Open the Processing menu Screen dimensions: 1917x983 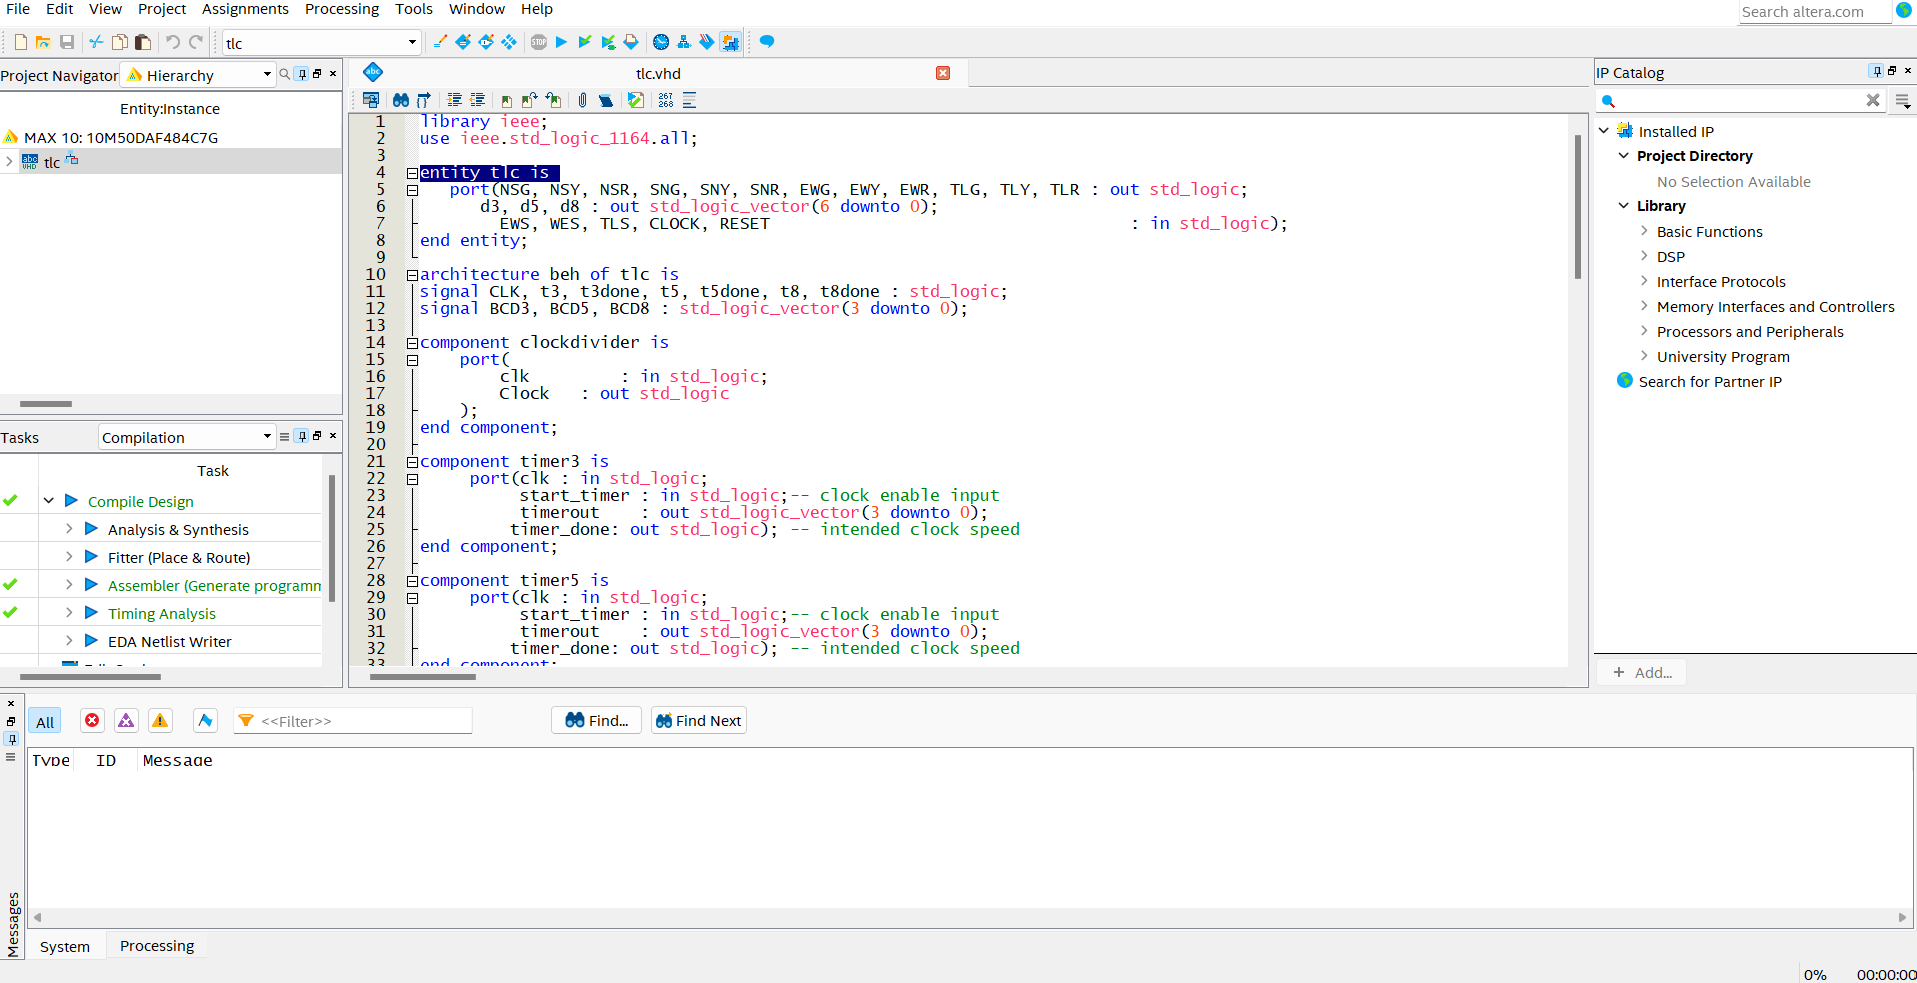342,9
